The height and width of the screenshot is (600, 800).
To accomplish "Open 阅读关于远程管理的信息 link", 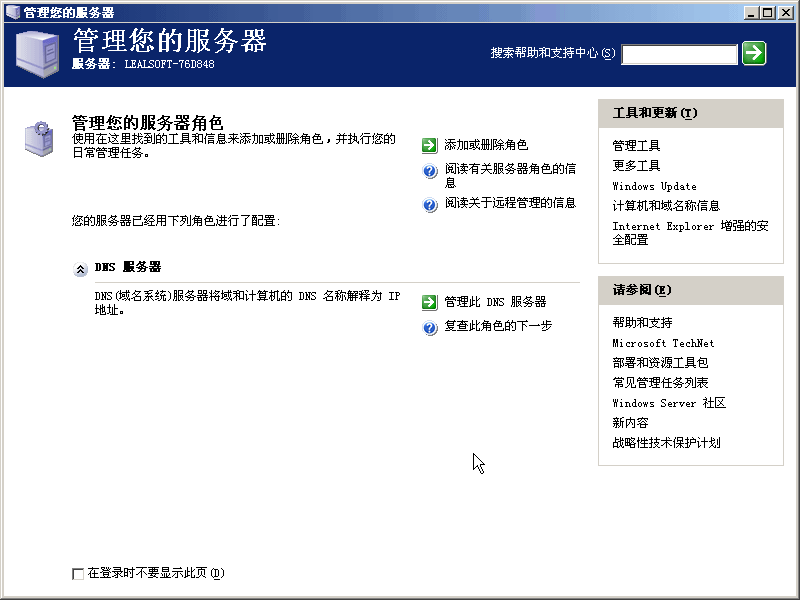I will [x=510, y=203].
